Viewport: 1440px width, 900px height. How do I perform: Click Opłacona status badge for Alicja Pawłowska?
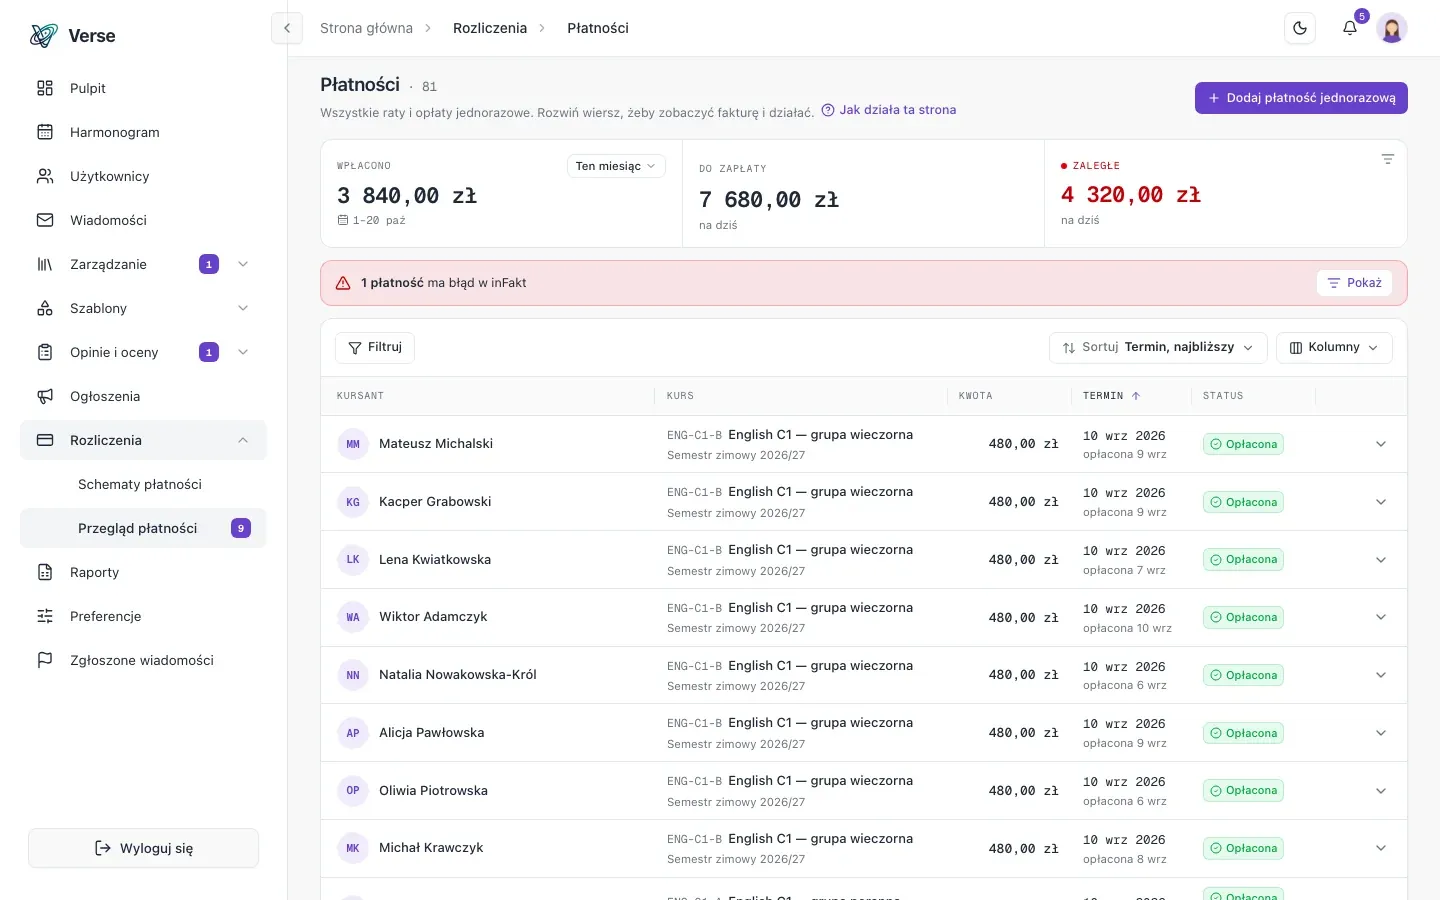[1243, 733]
